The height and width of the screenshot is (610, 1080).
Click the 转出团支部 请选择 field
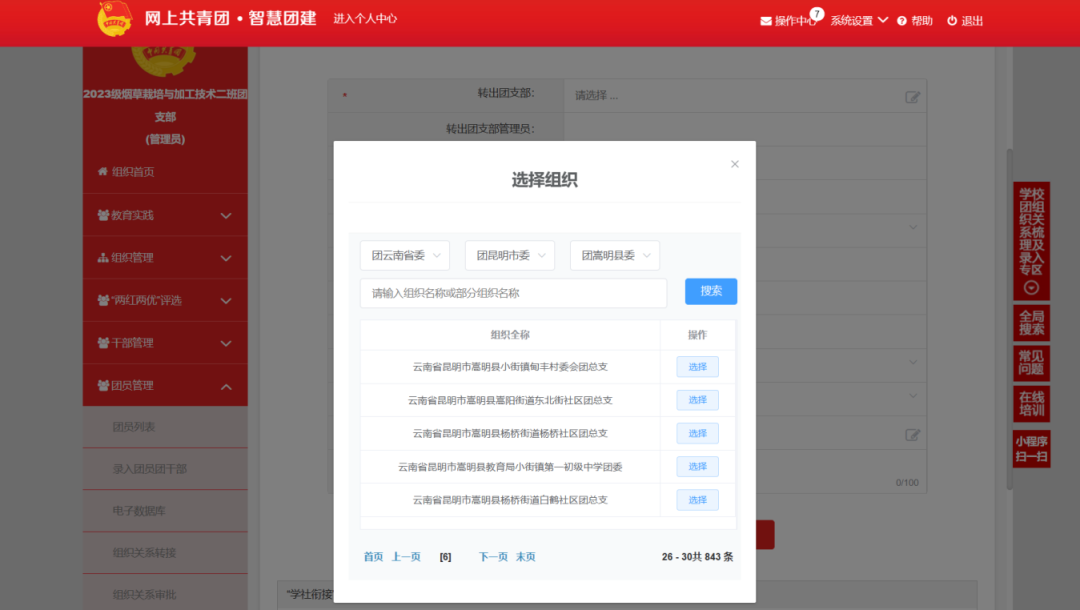click(x=745, y=96)
